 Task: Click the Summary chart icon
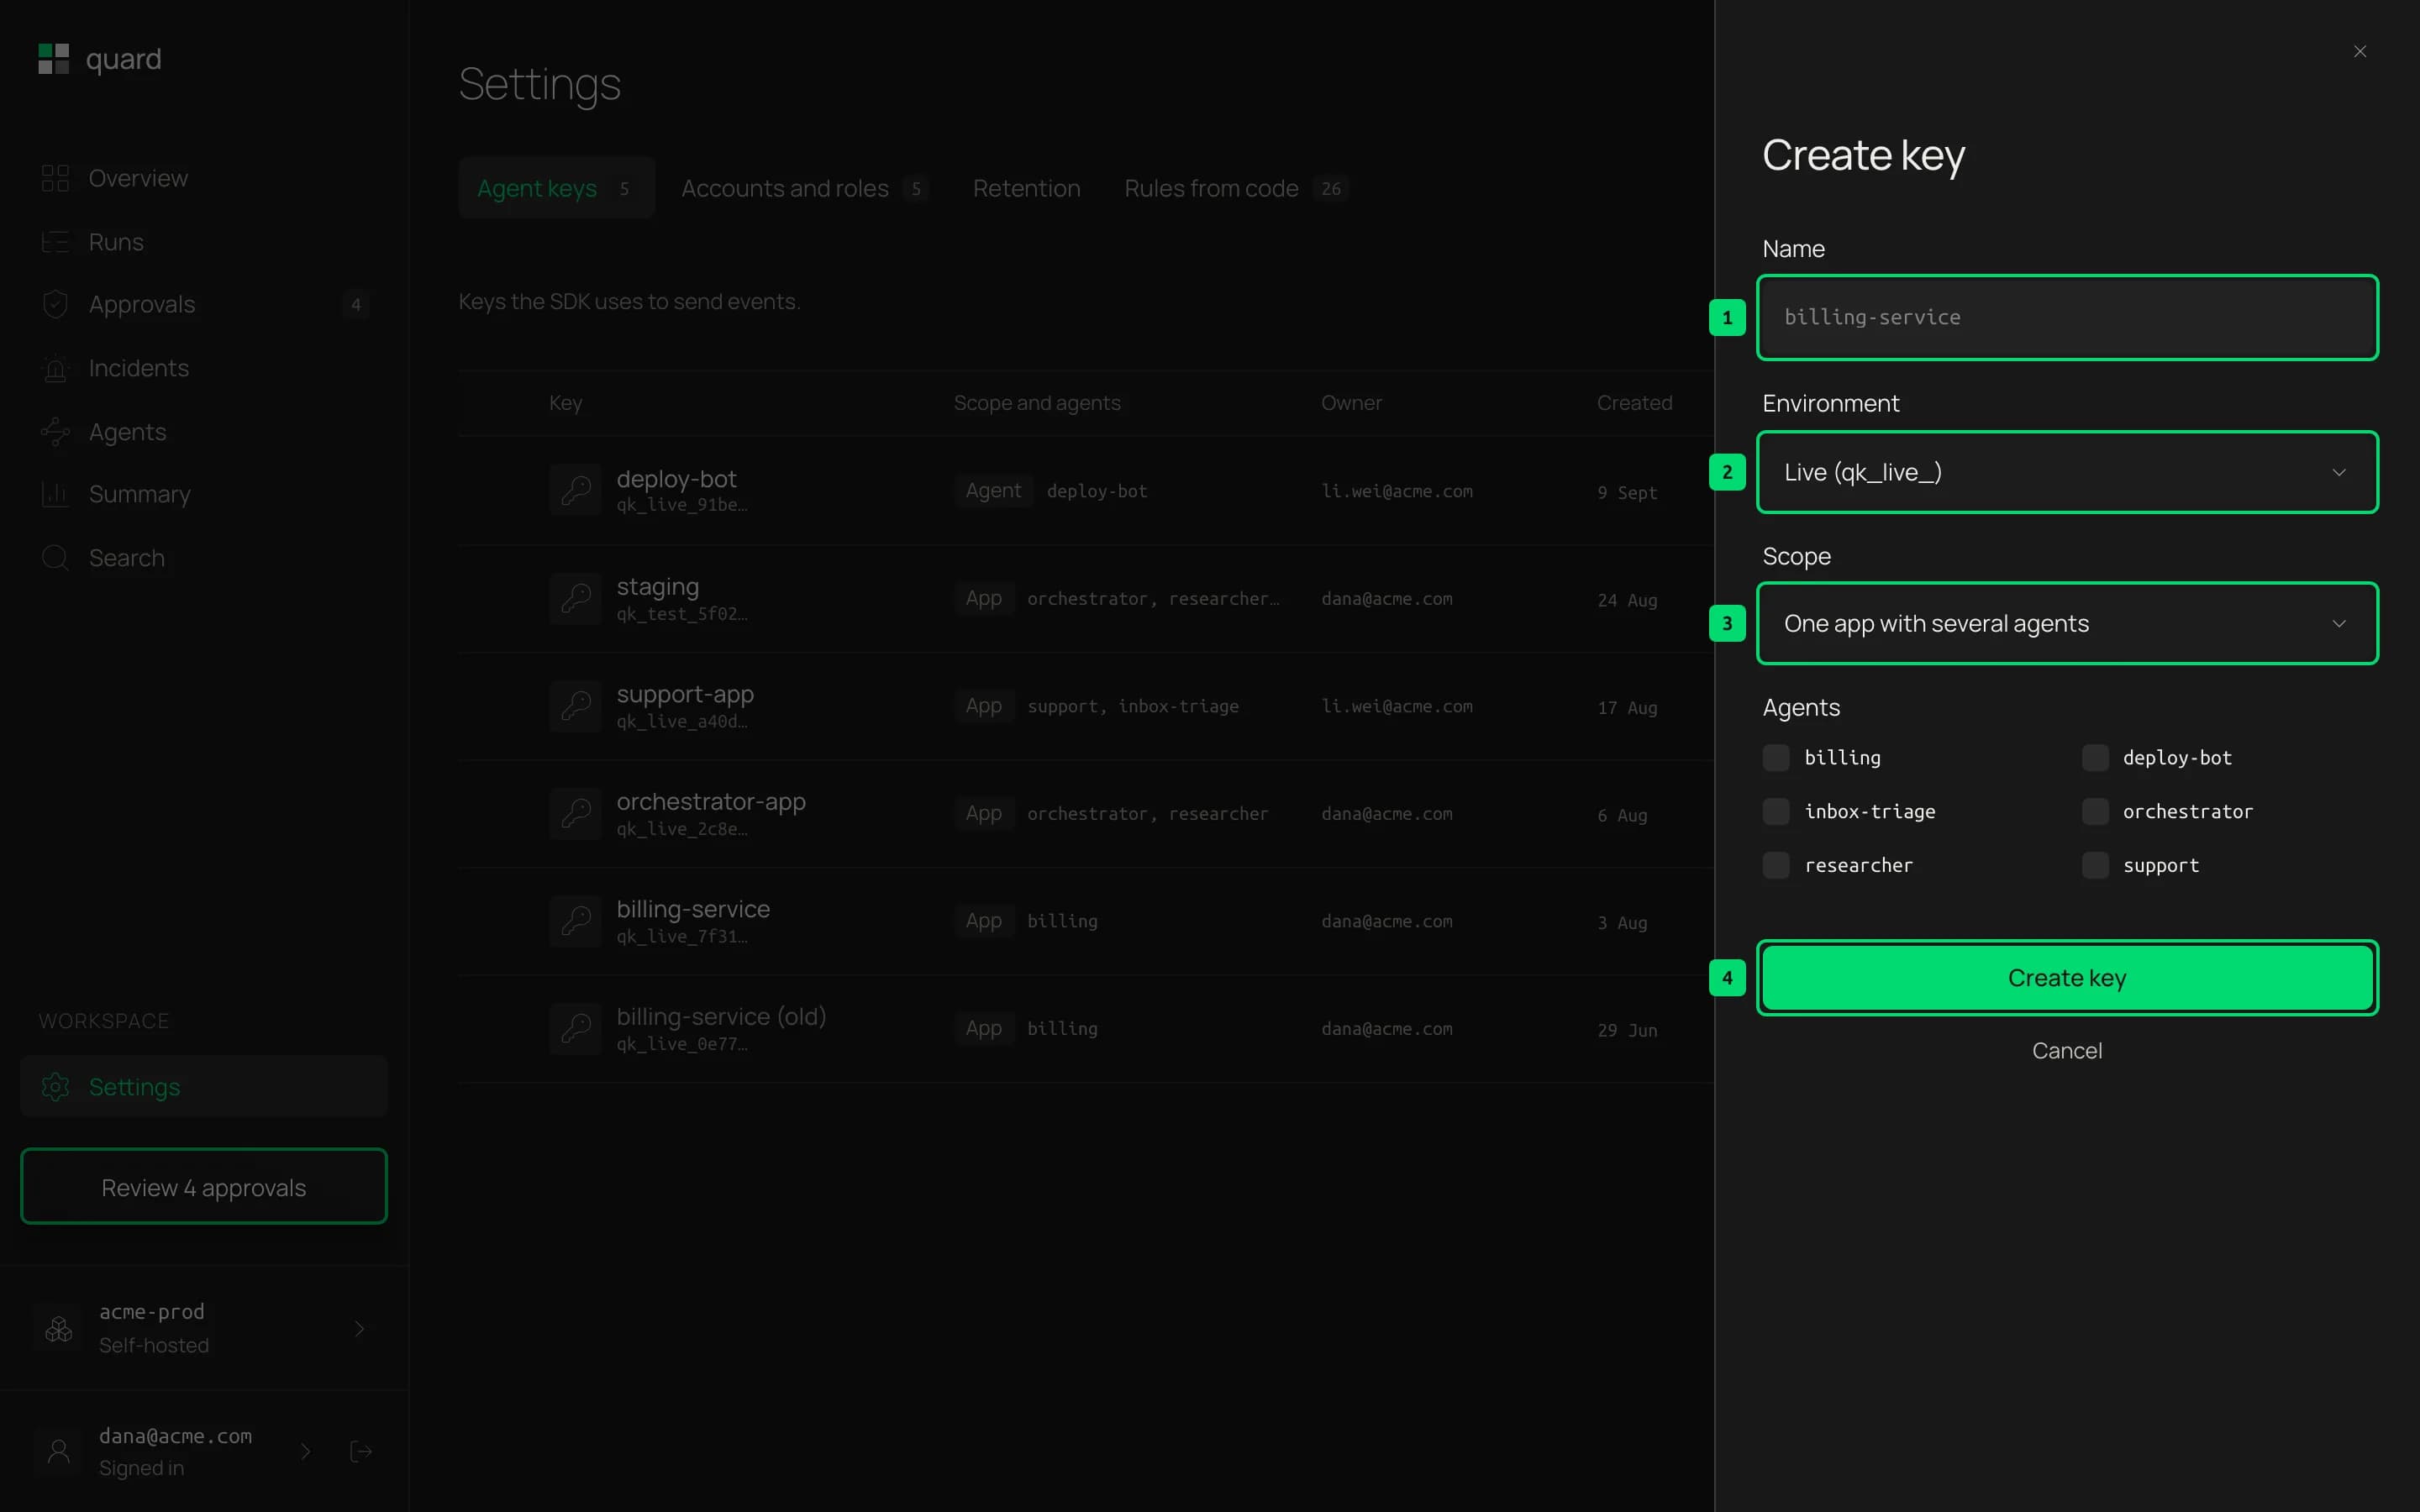pos(55,494)
